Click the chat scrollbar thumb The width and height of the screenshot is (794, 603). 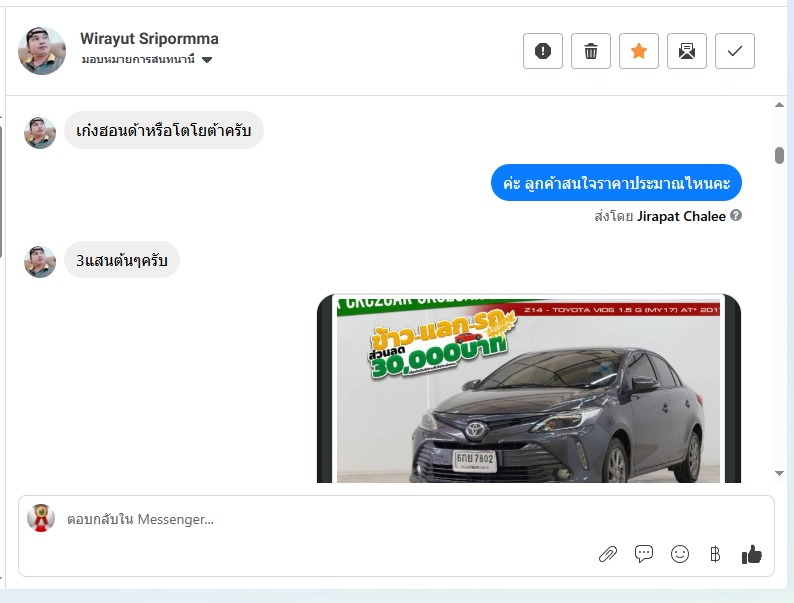[x=779, y=155]
